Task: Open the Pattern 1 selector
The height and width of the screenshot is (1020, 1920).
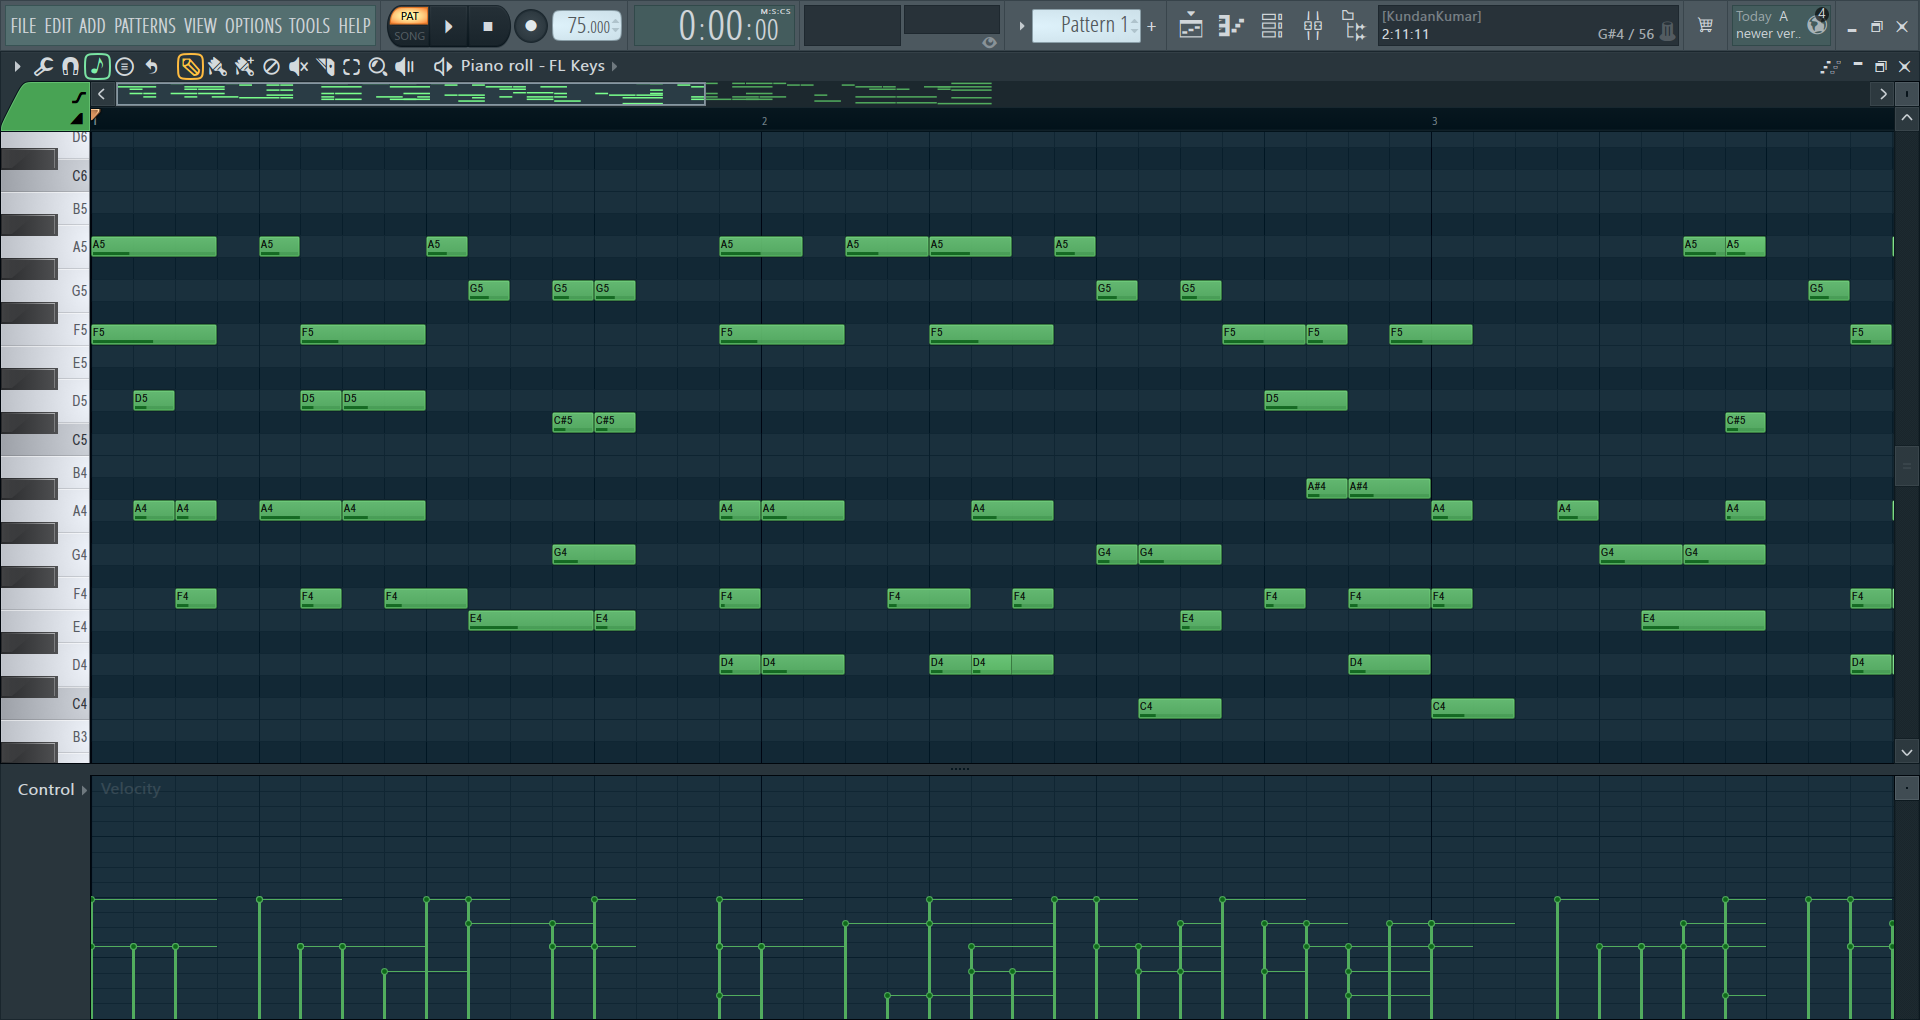Action: (1087, 25)
